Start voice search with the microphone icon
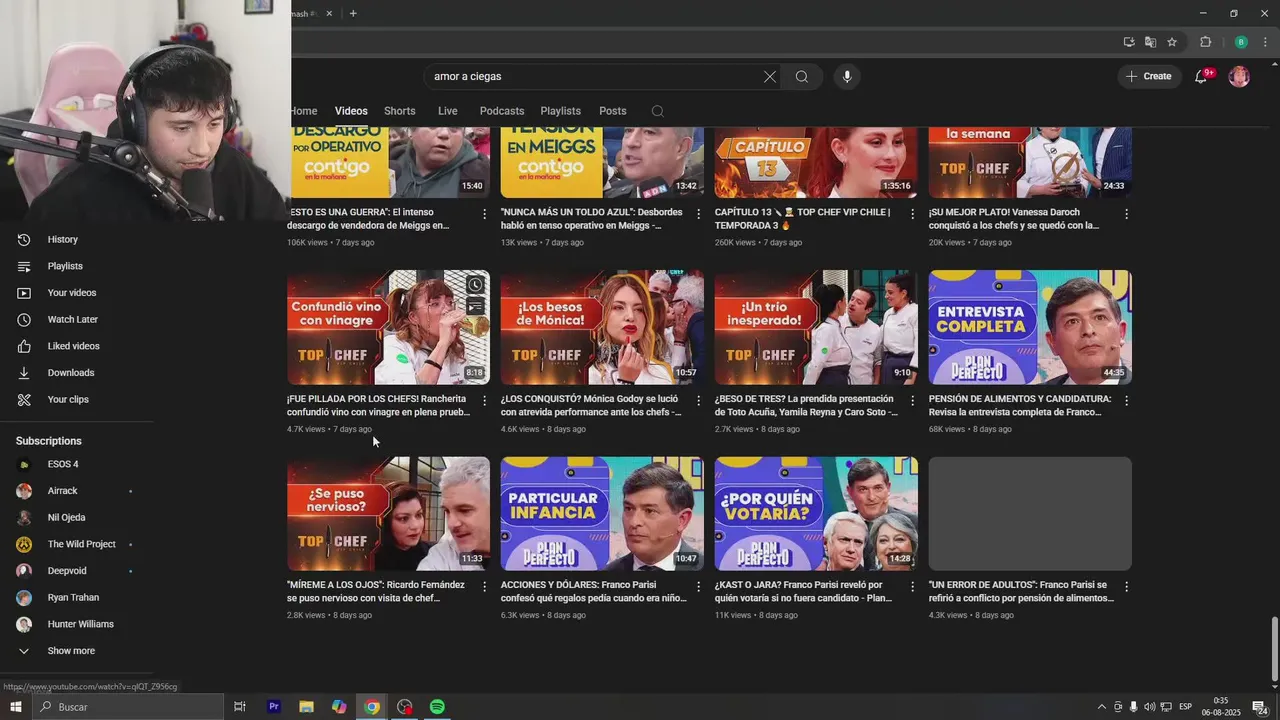Viewport: 1280px width, 720px height. click(847, 77)
